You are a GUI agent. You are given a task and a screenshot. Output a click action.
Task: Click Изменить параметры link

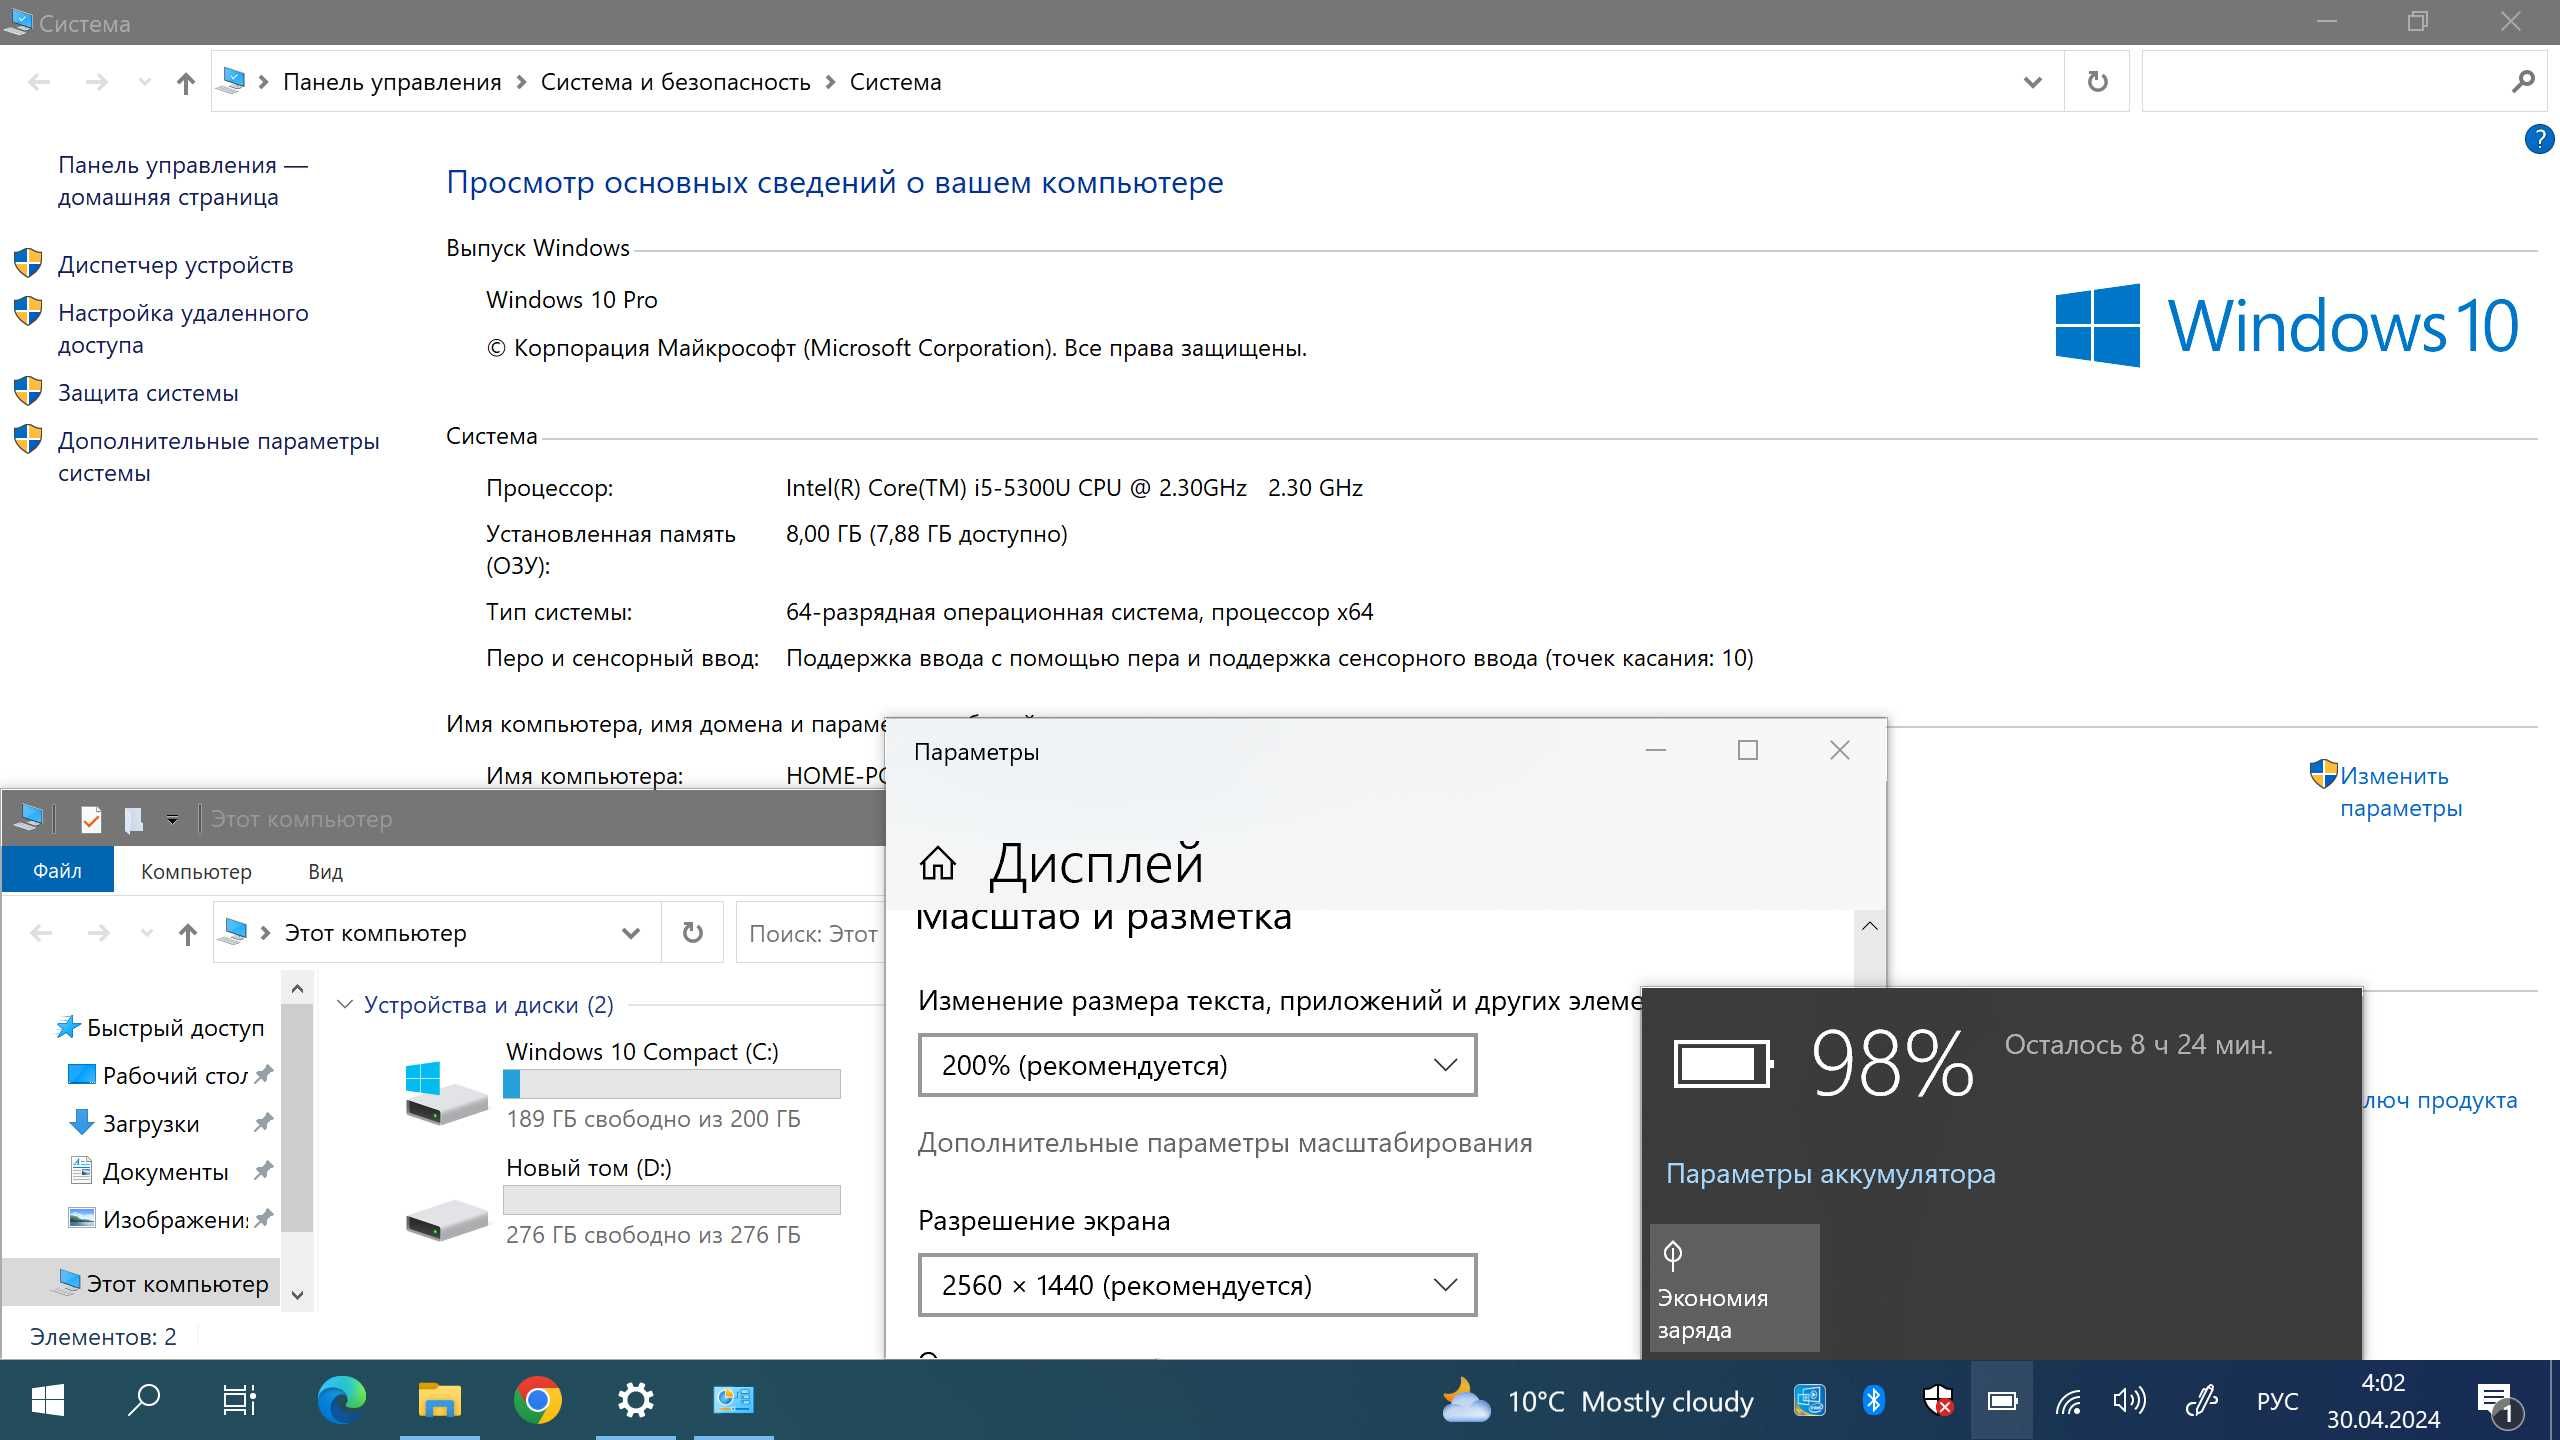coord(2400,791)
